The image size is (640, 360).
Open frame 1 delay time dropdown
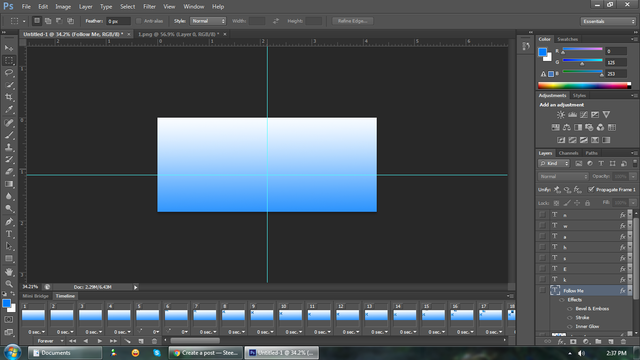[36, 332]
